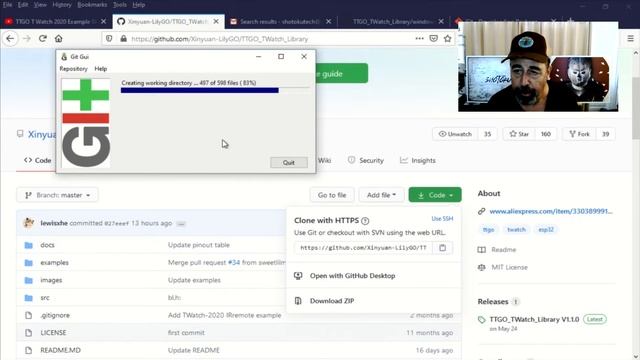The image size is (640, 360).
Task: Click the LICENSE file icon
Action: tap(29, 333)
